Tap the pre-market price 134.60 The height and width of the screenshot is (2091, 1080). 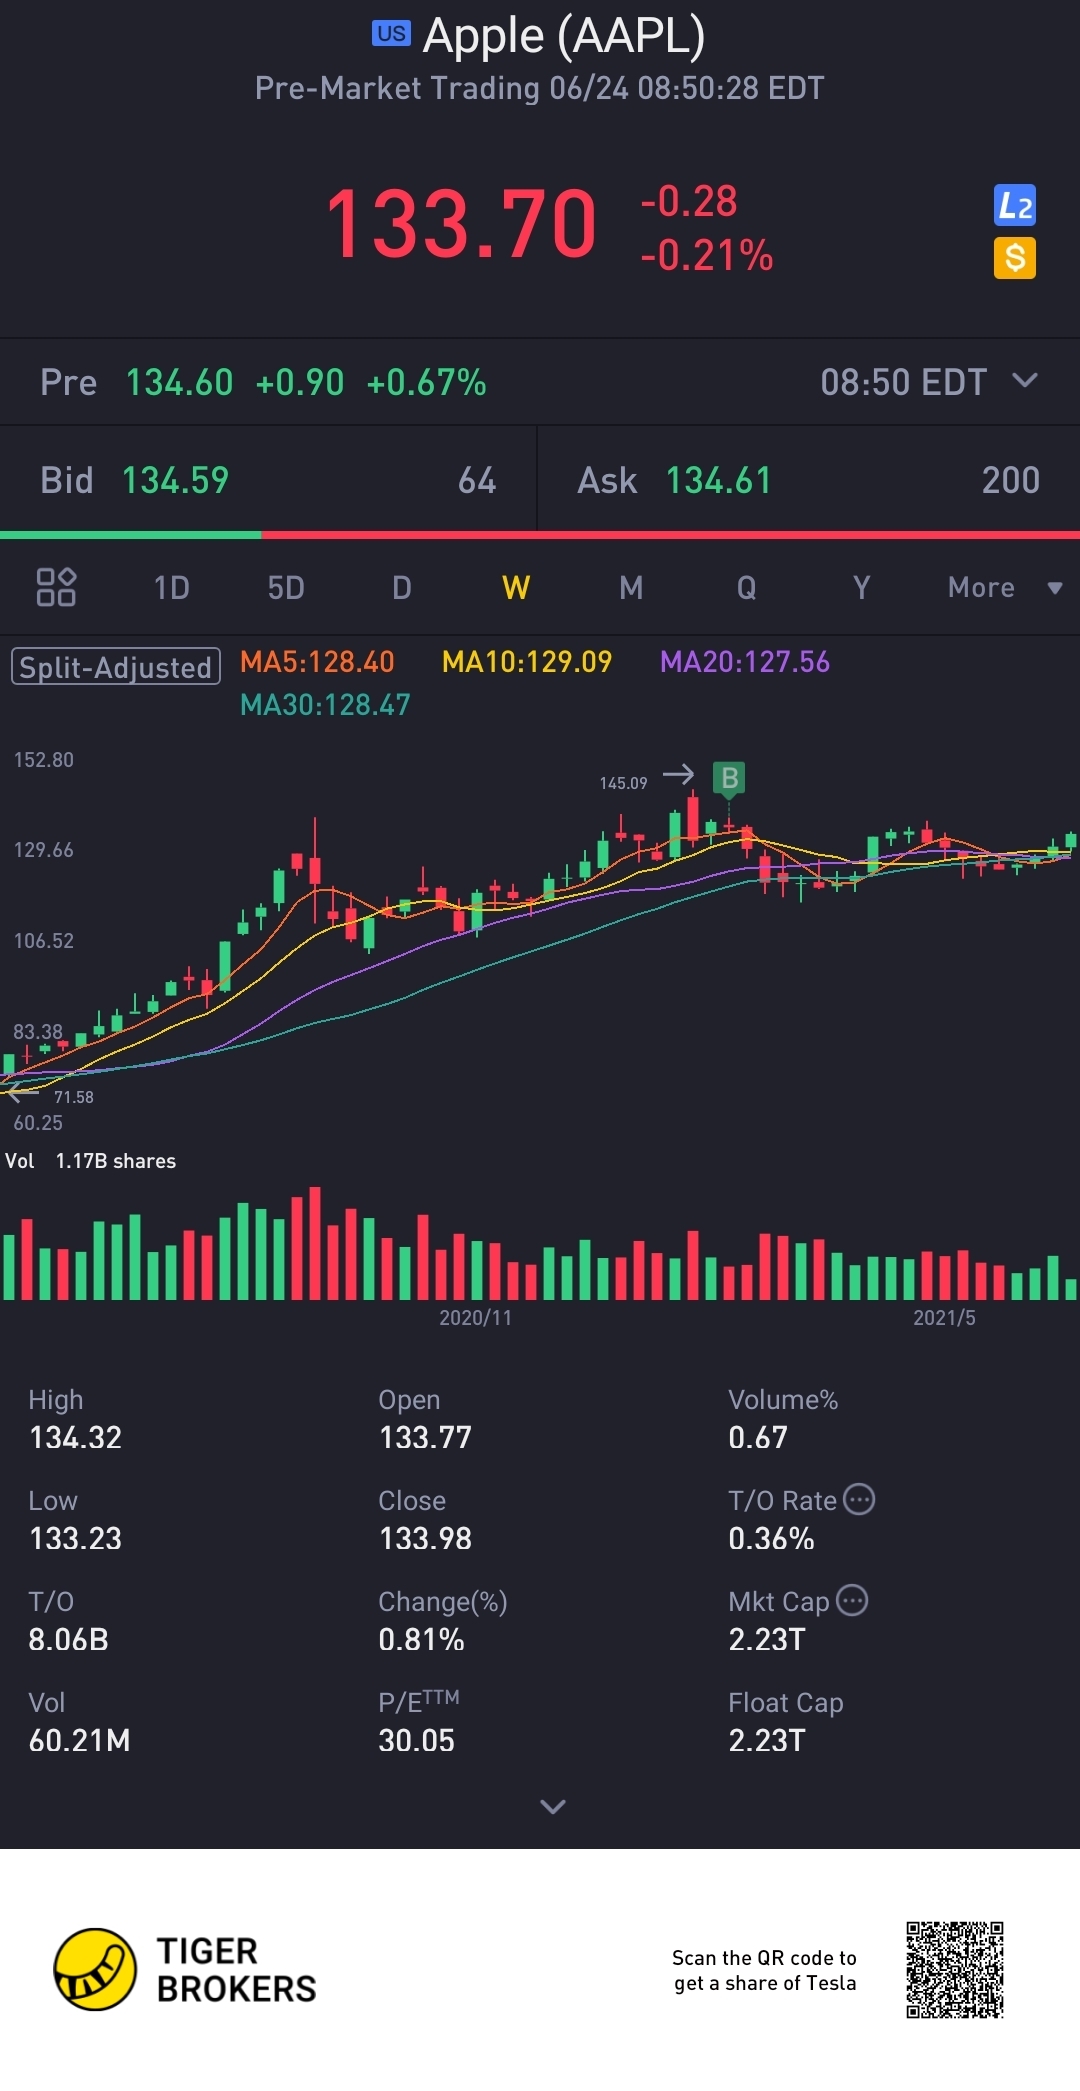(179, 382)
